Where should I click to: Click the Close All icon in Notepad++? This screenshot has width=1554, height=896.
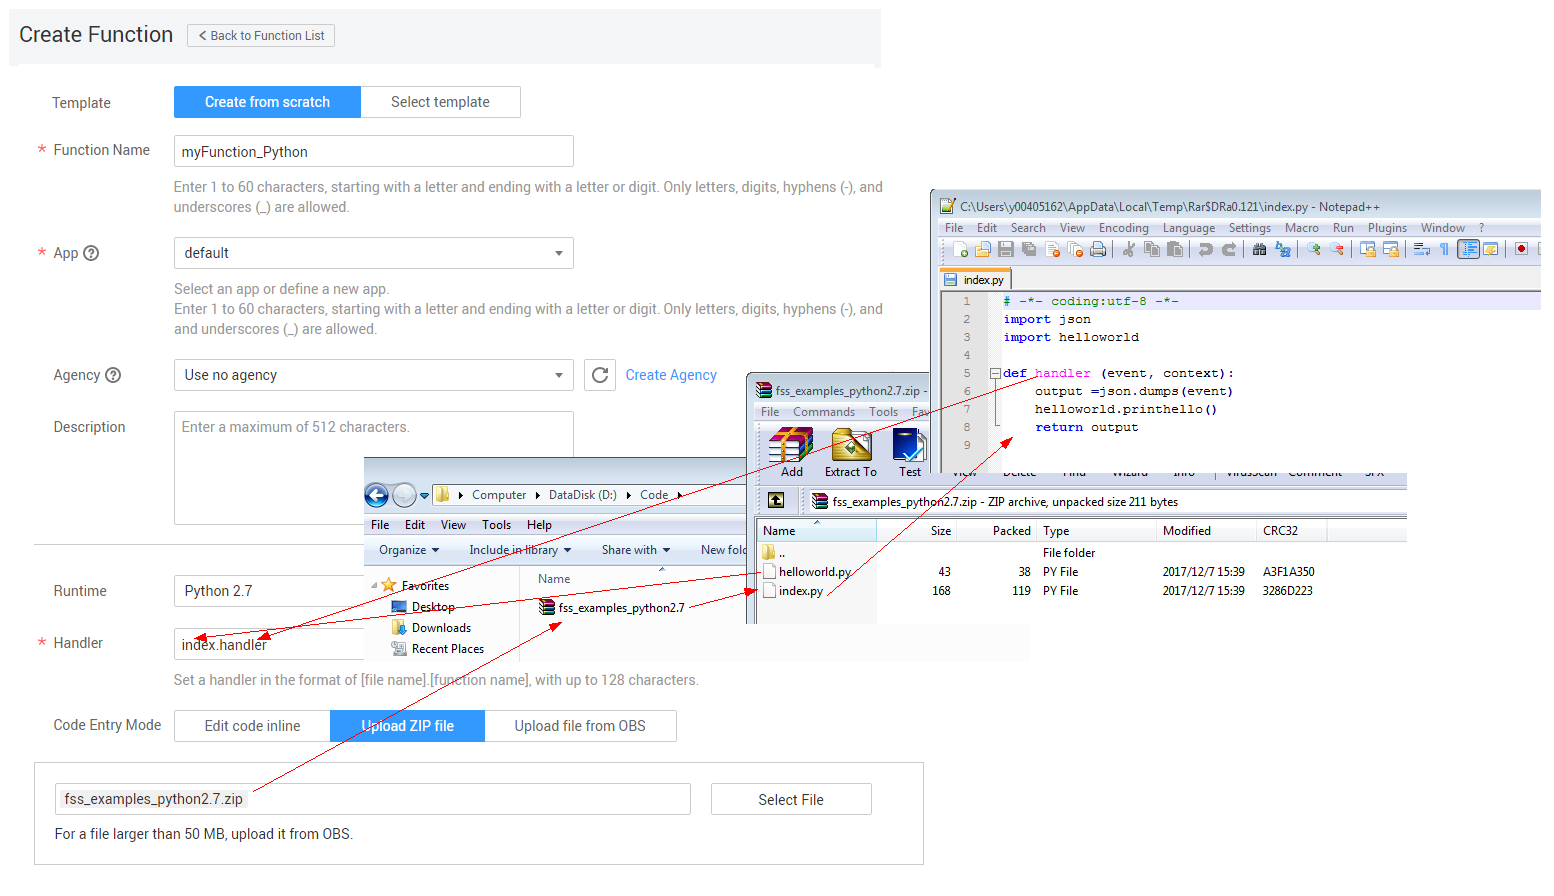click(x=1075, y=249)
